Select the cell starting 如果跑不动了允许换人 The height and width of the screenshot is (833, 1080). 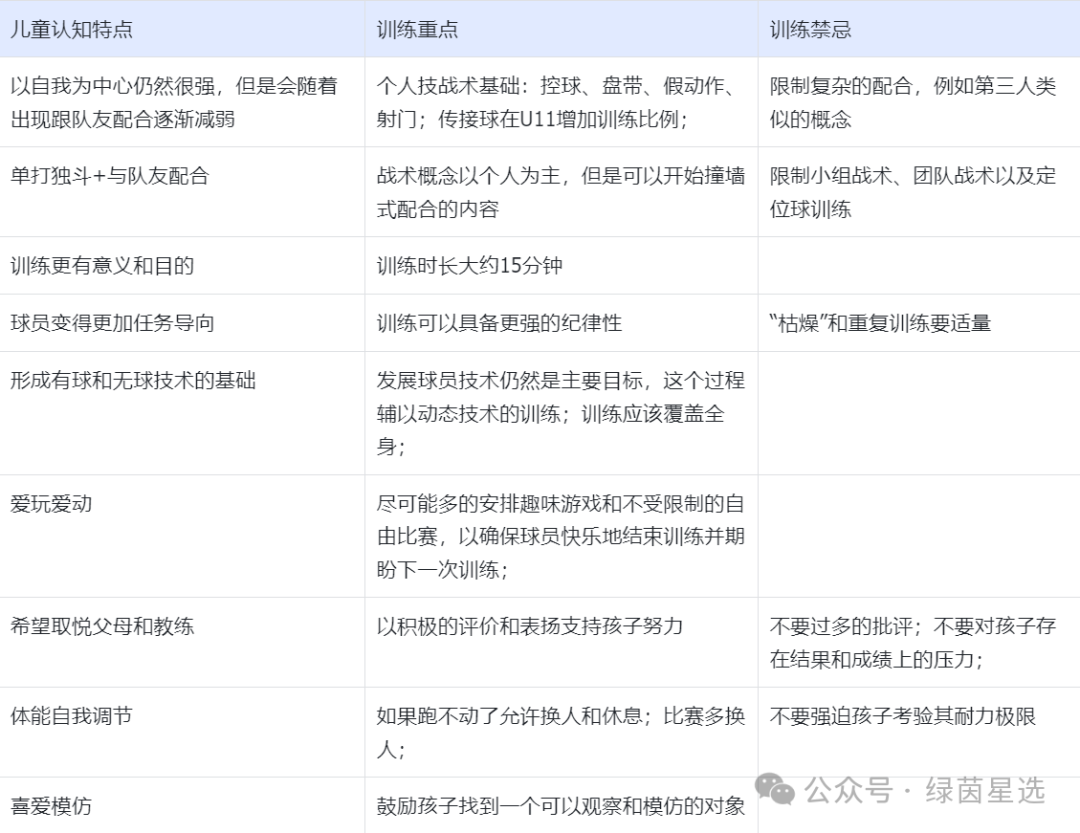pyautogui.click(x=561, y=732)
